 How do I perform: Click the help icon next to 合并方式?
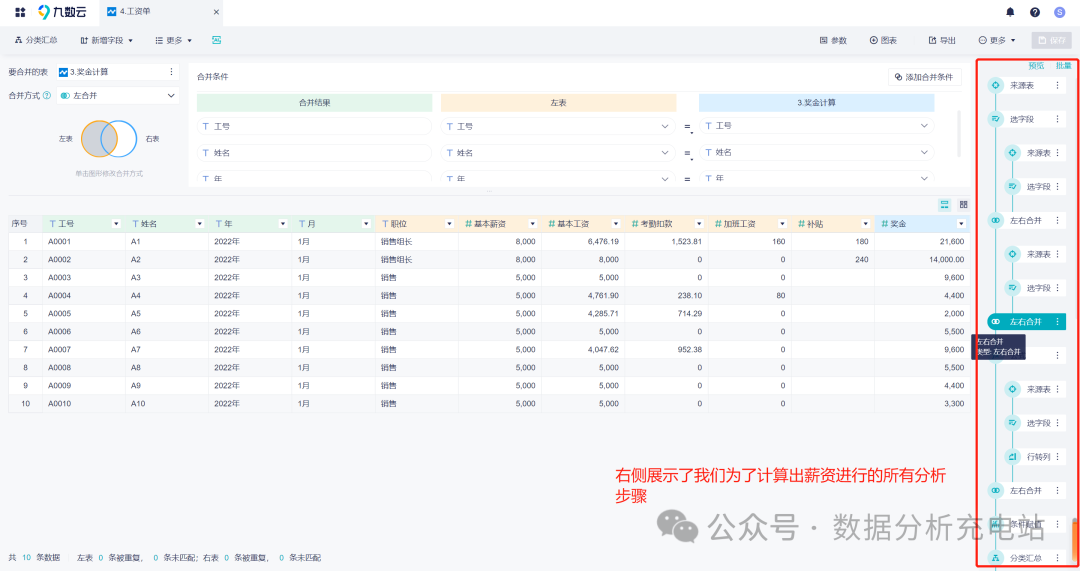pyautogui.click(x=47, y=96)
